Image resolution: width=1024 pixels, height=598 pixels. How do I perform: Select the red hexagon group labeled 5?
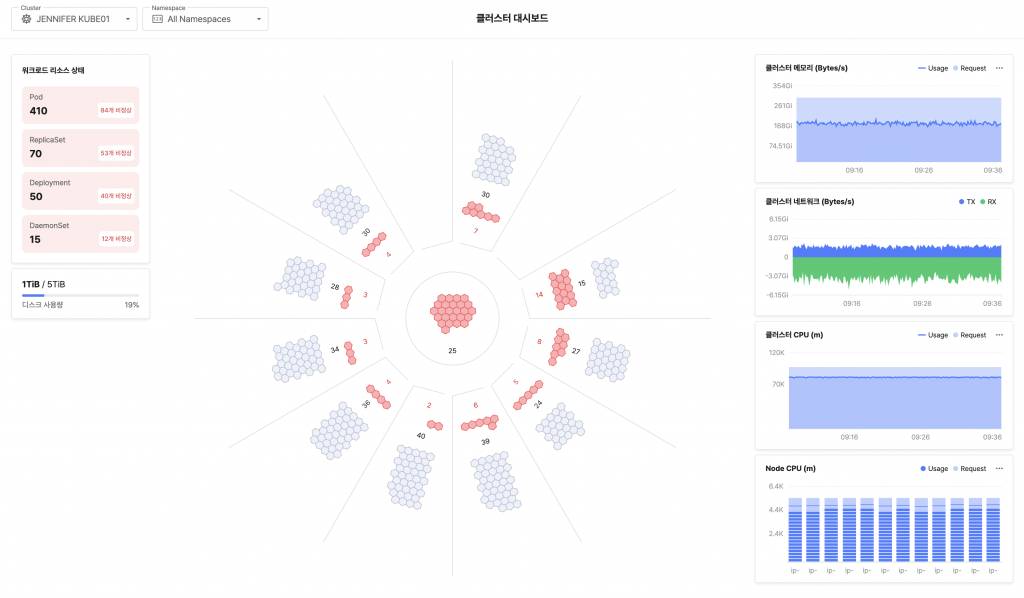[x=528, y=395]
